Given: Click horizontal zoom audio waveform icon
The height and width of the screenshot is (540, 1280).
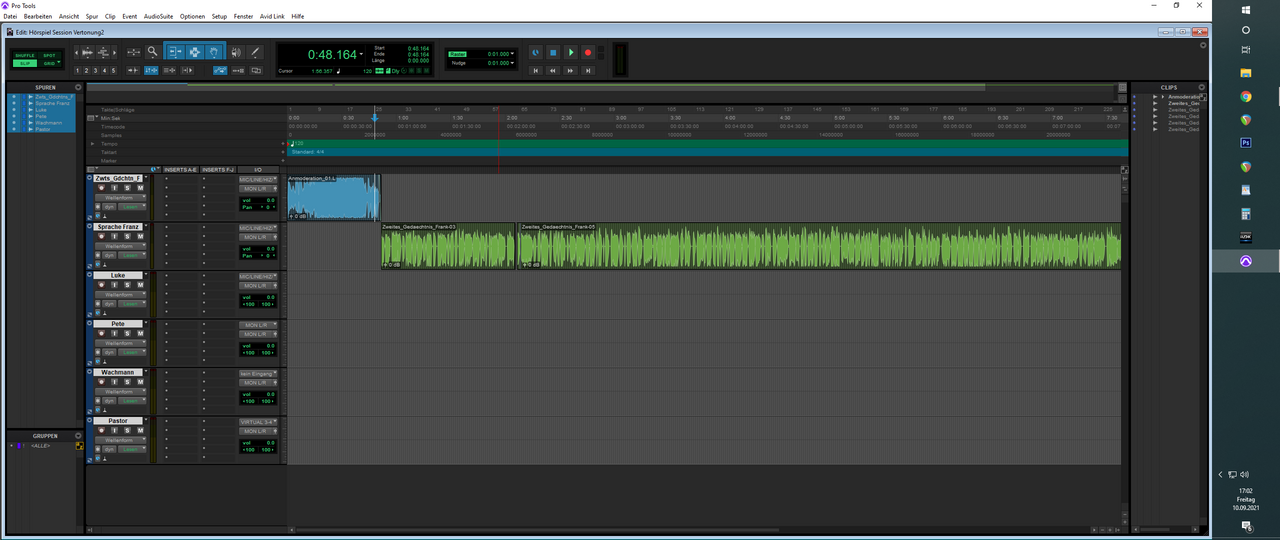Looking at the screenshot, I should pyautogui.click(x=87, y=52).
